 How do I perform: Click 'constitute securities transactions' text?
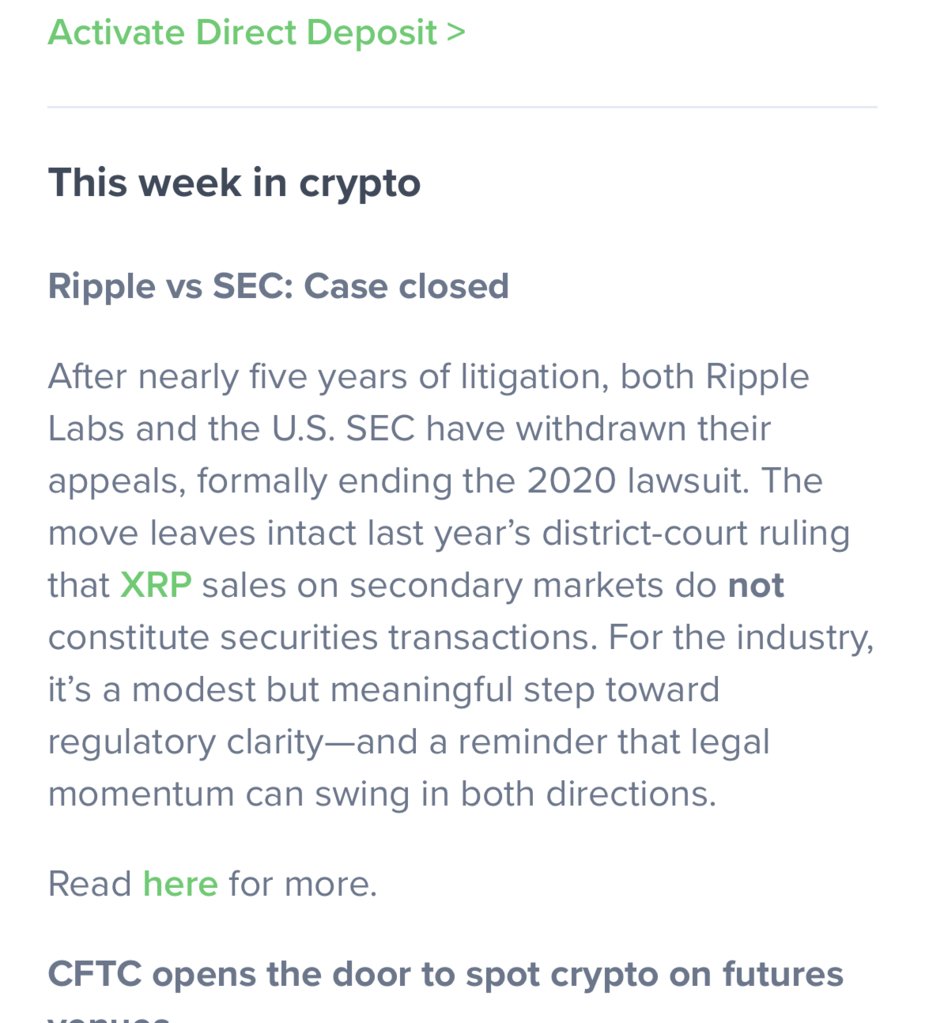pos(322,637)
